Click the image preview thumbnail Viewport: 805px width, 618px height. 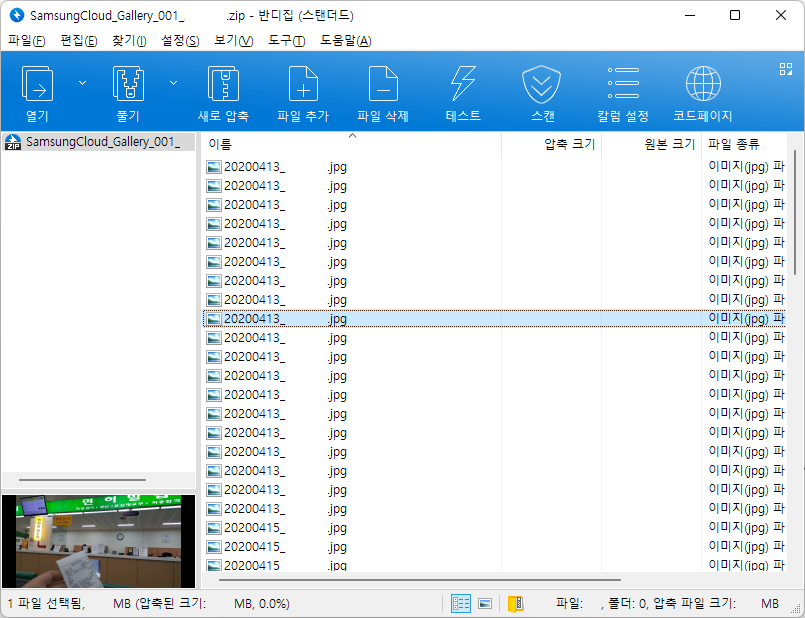(x=99, y=541)
